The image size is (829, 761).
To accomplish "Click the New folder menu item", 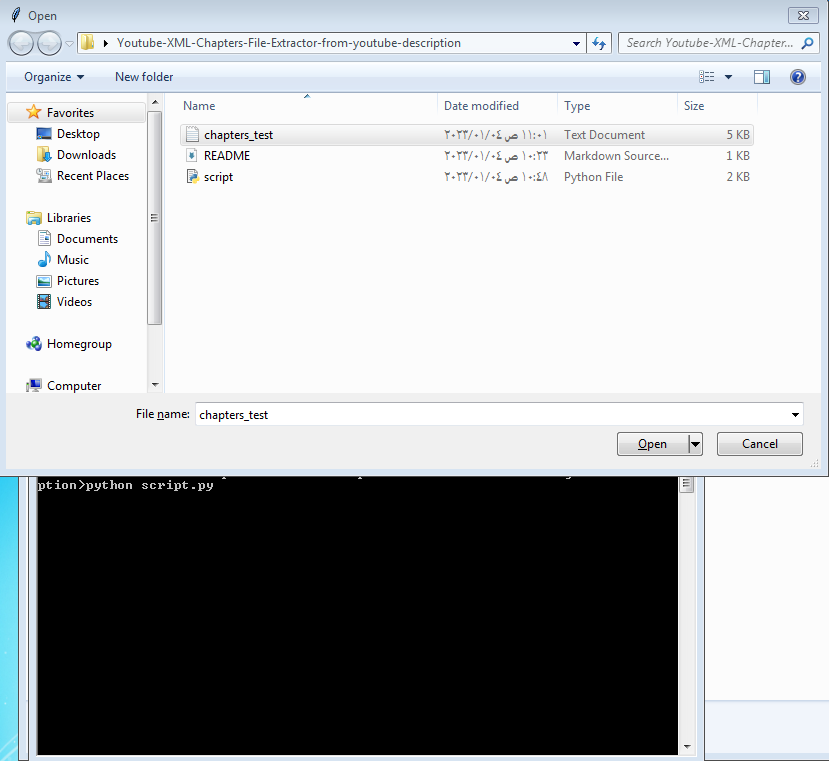I will [143, 76].
